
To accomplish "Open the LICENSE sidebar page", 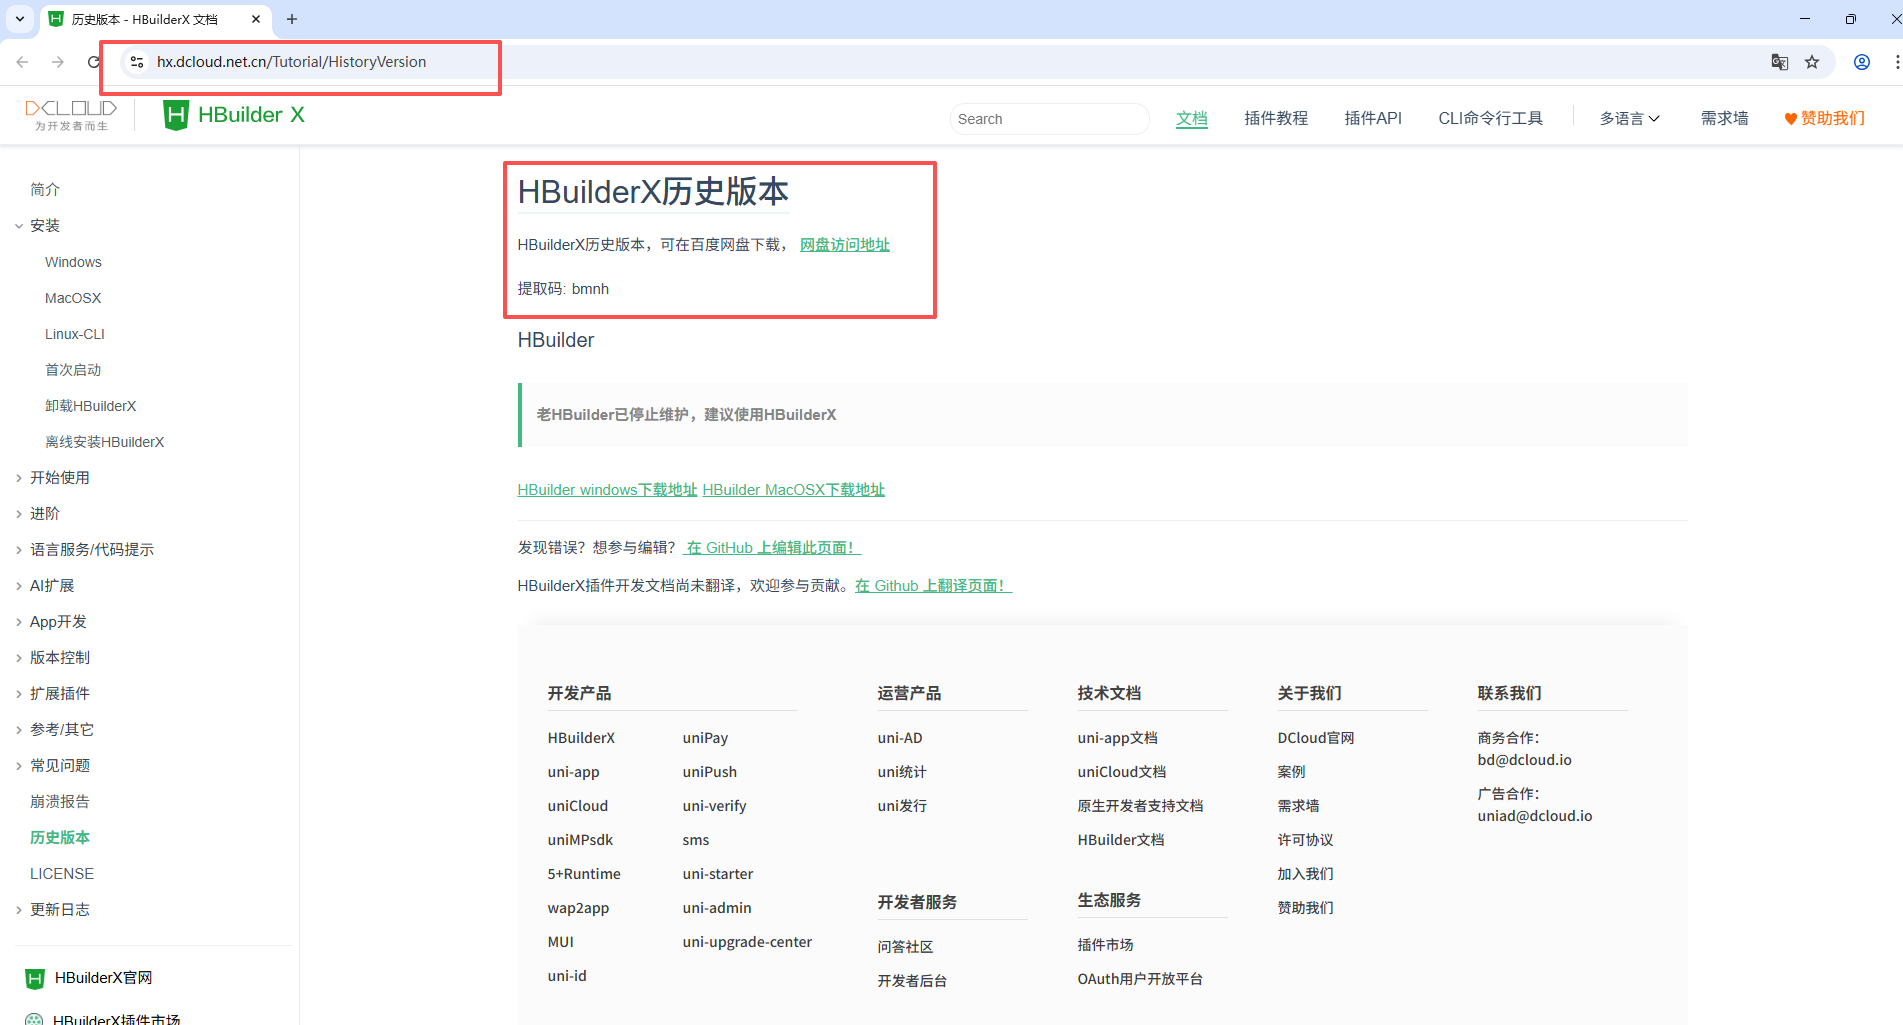I will 62,874.
